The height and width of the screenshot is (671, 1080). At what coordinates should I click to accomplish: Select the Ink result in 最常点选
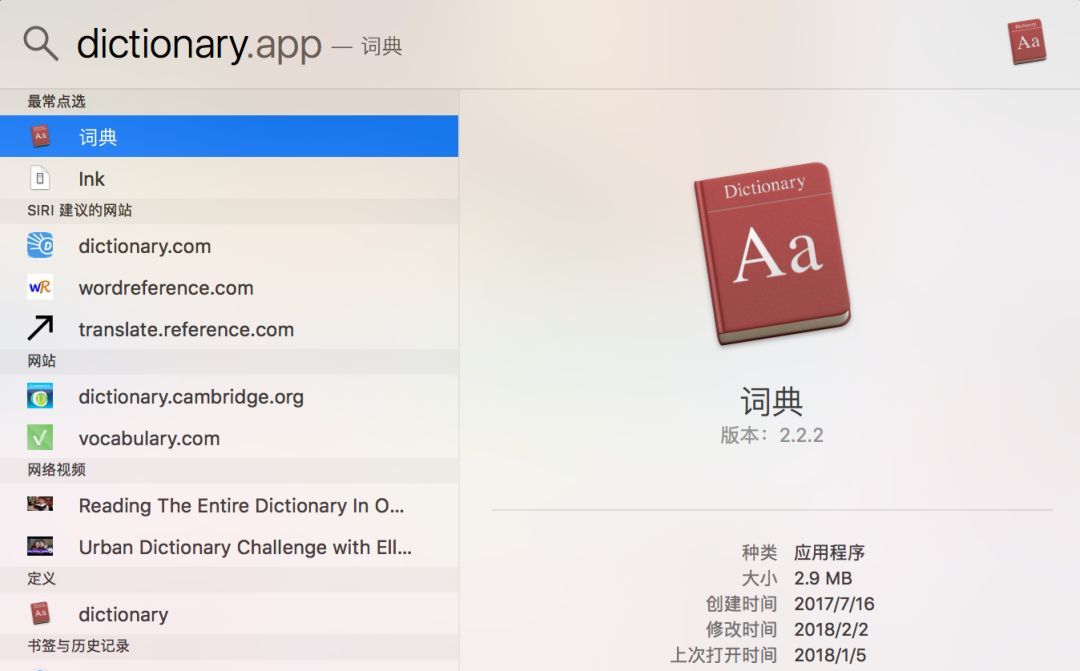pos(92,178)
